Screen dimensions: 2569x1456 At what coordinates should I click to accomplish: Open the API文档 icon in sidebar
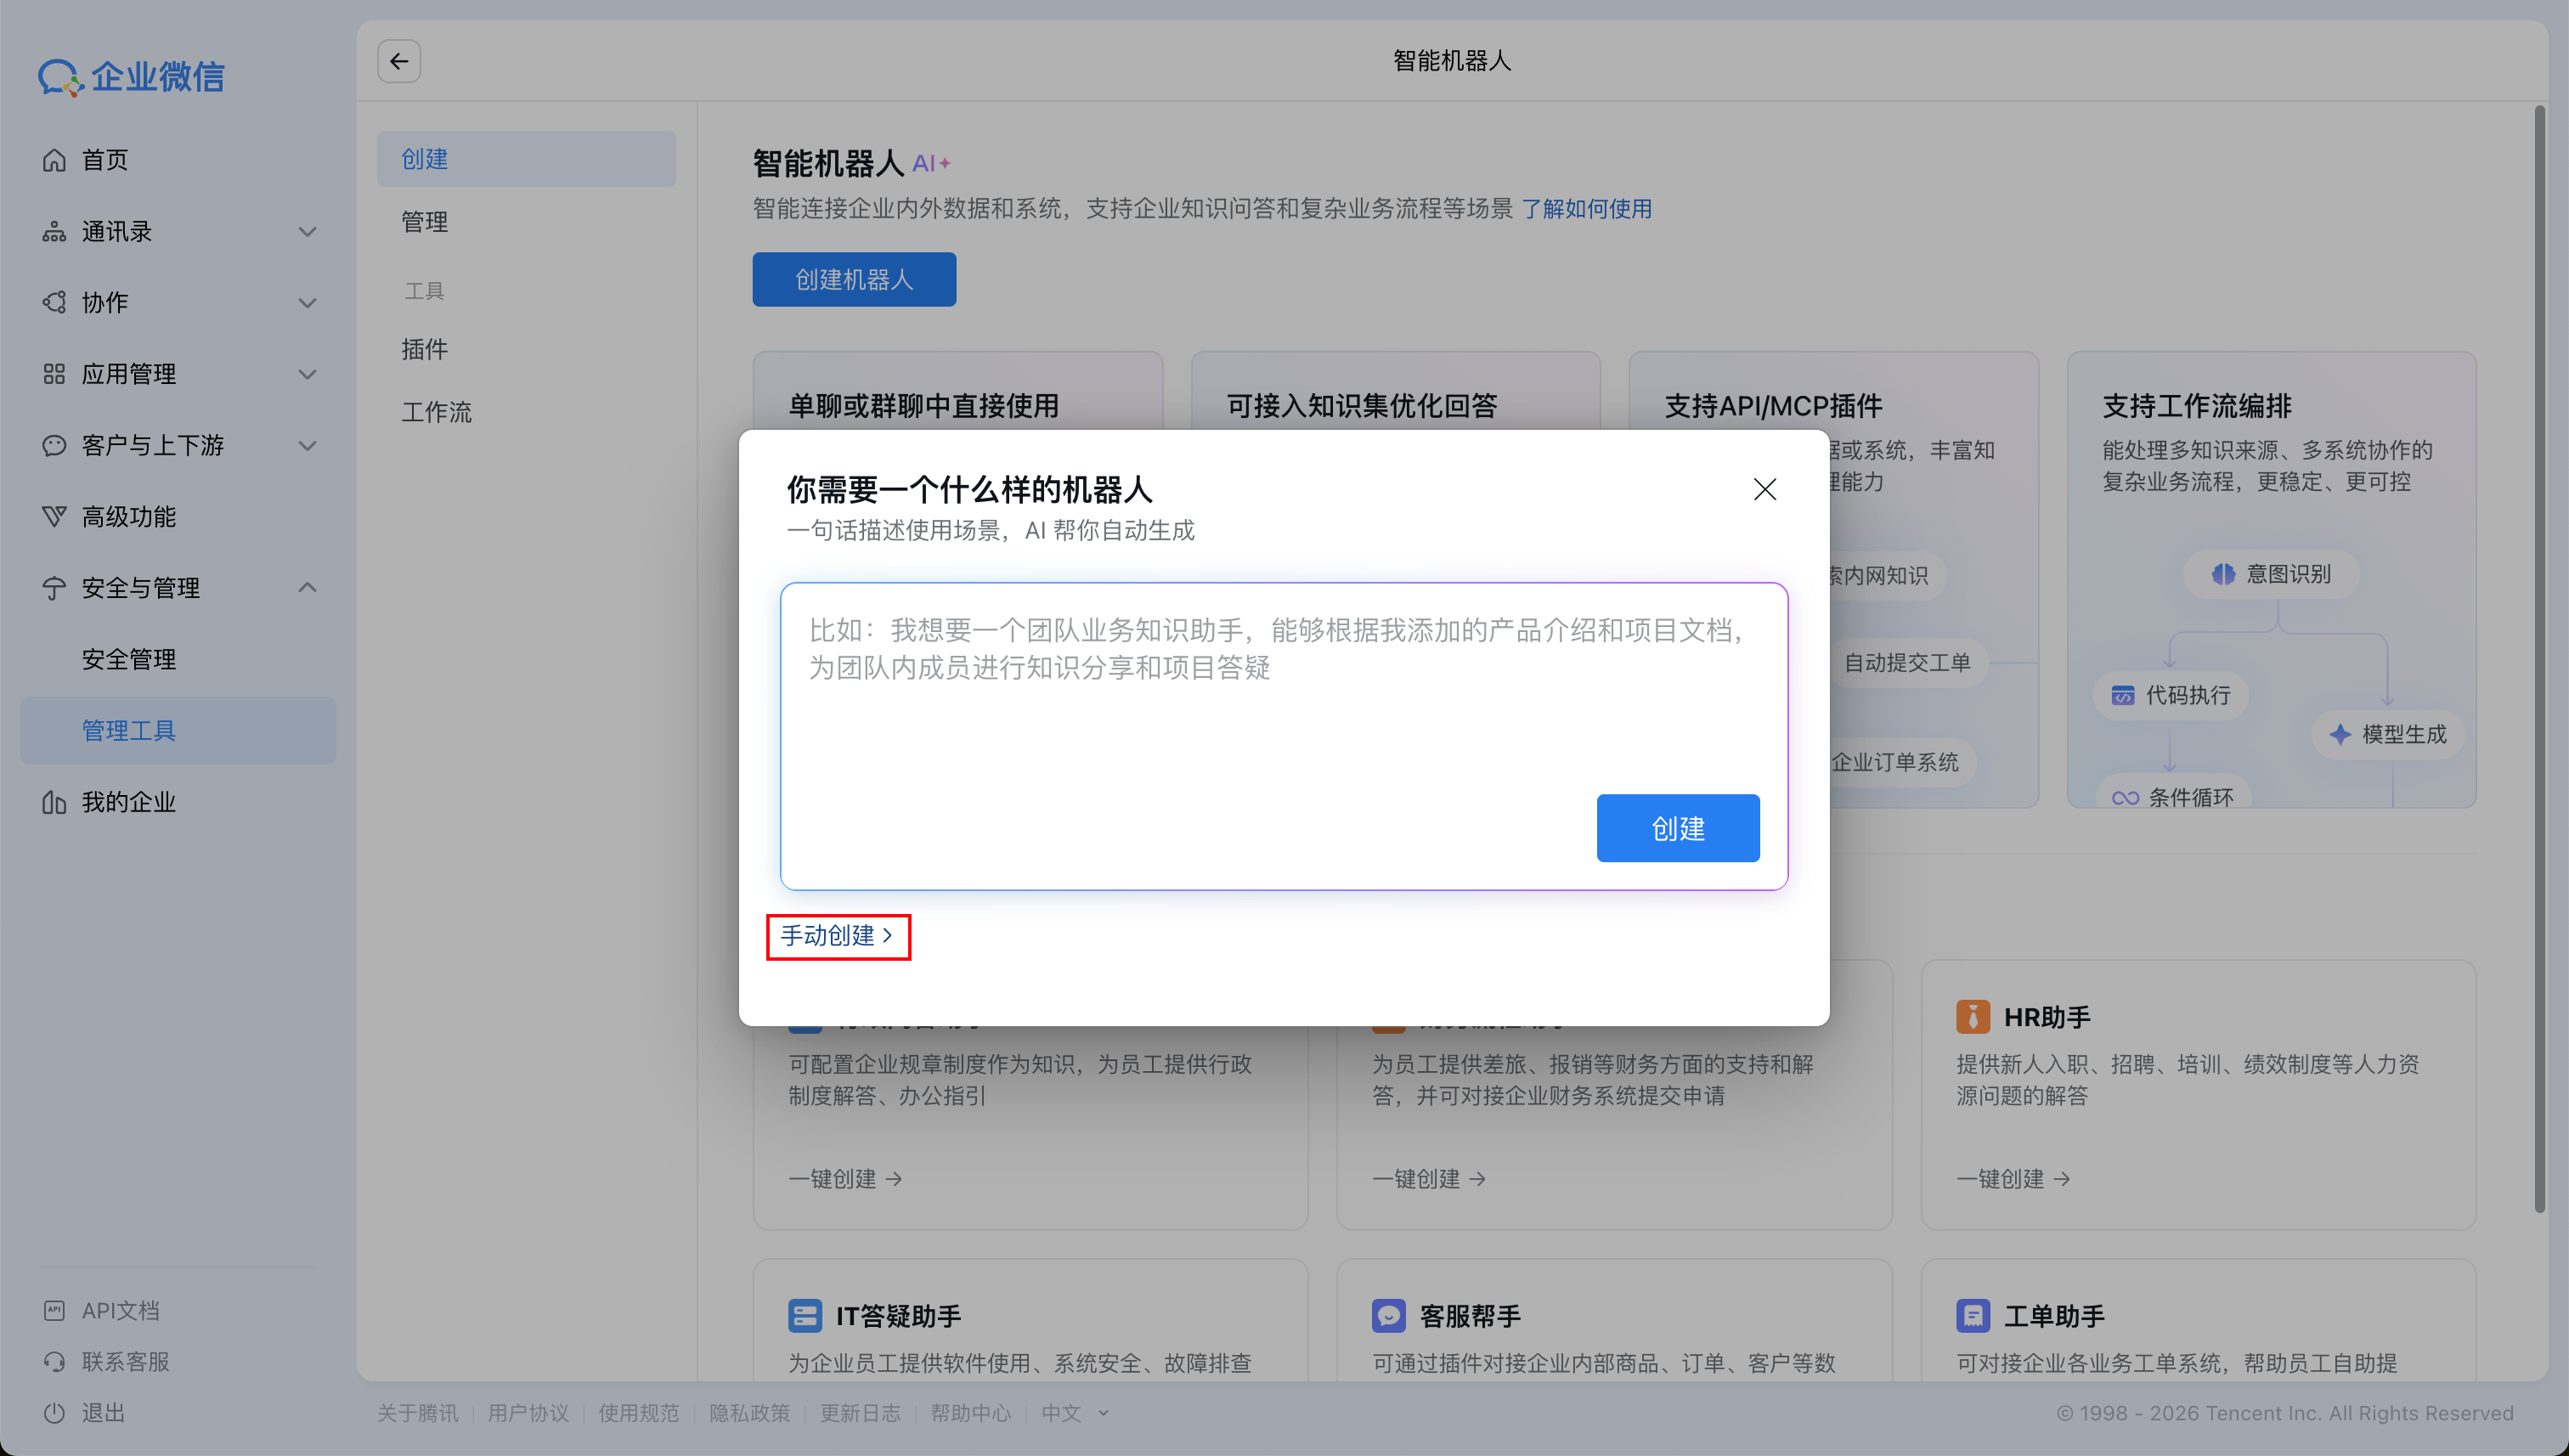55,1309
